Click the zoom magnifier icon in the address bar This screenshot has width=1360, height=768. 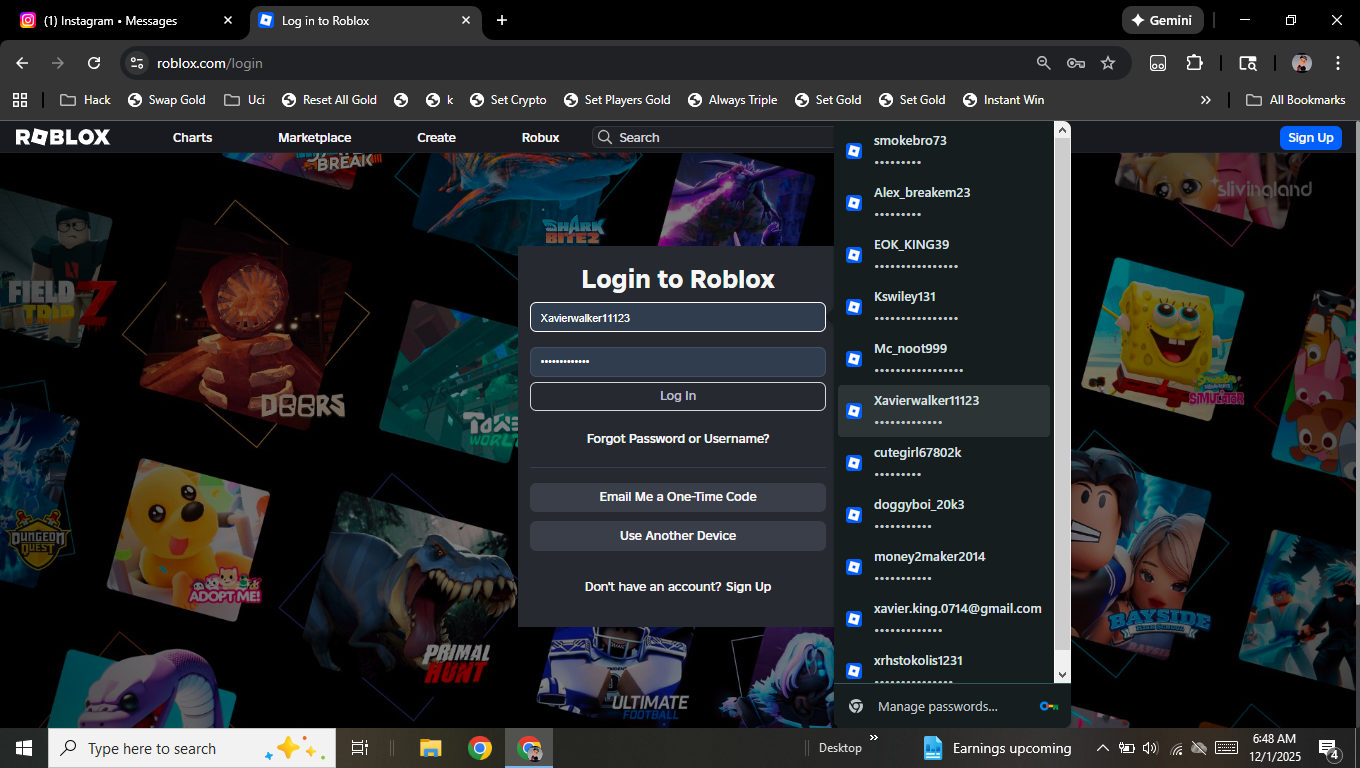(1044, 63)
